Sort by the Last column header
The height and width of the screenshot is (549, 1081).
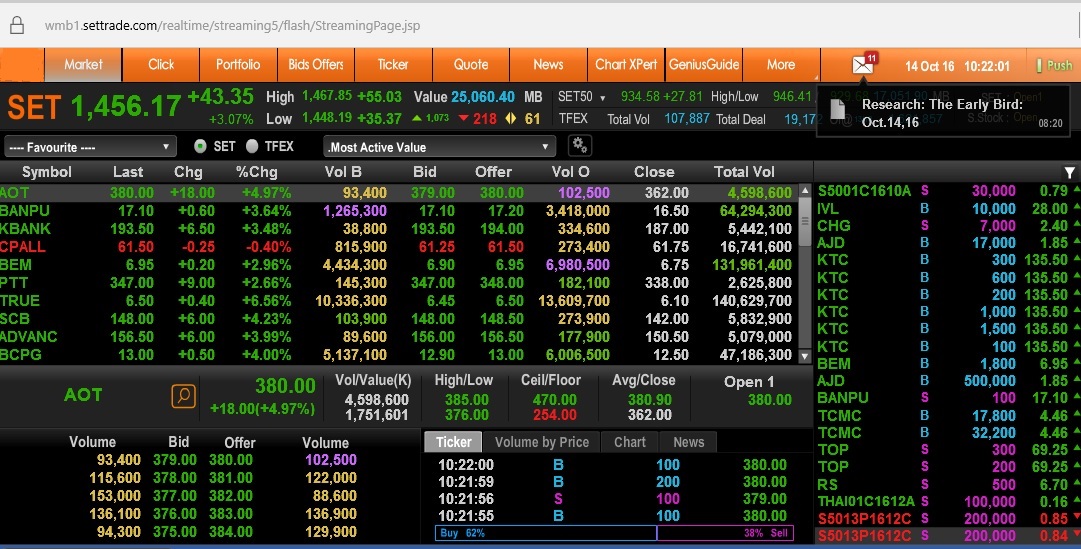coord(128,172)
